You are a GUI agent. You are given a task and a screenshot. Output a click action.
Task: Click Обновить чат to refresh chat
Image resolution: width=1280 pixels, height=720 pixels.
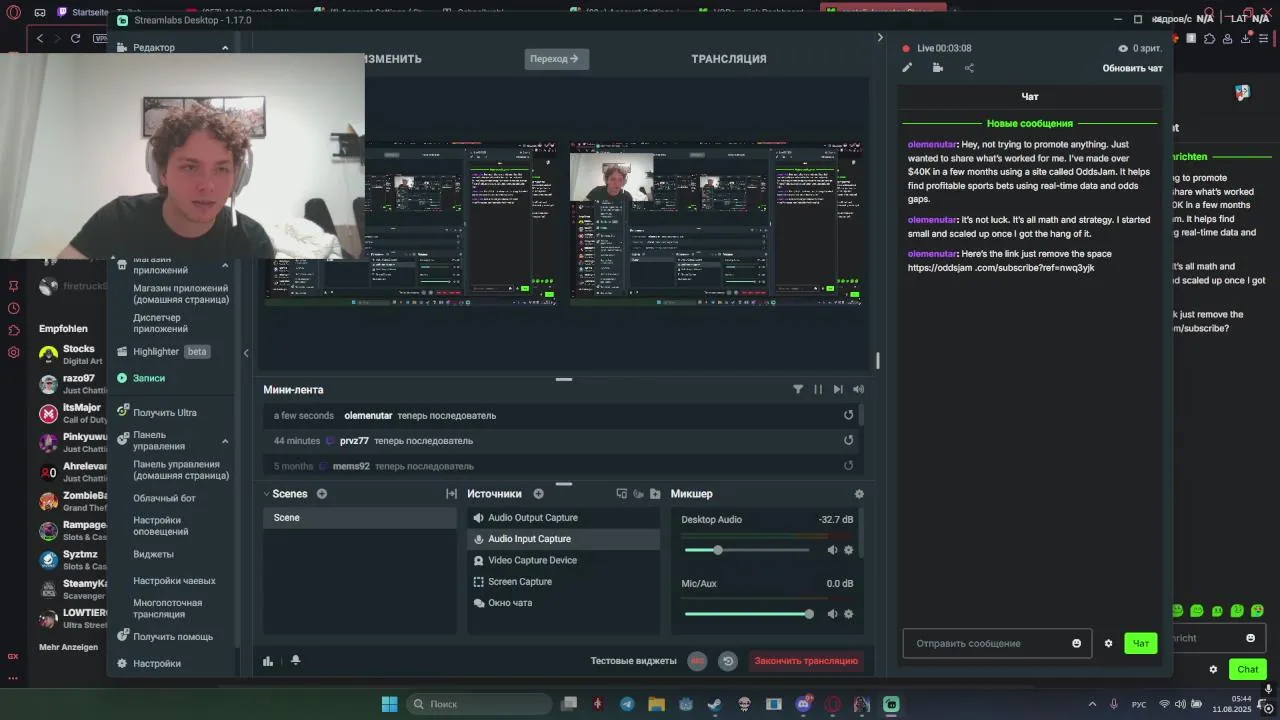[1132, 68]
